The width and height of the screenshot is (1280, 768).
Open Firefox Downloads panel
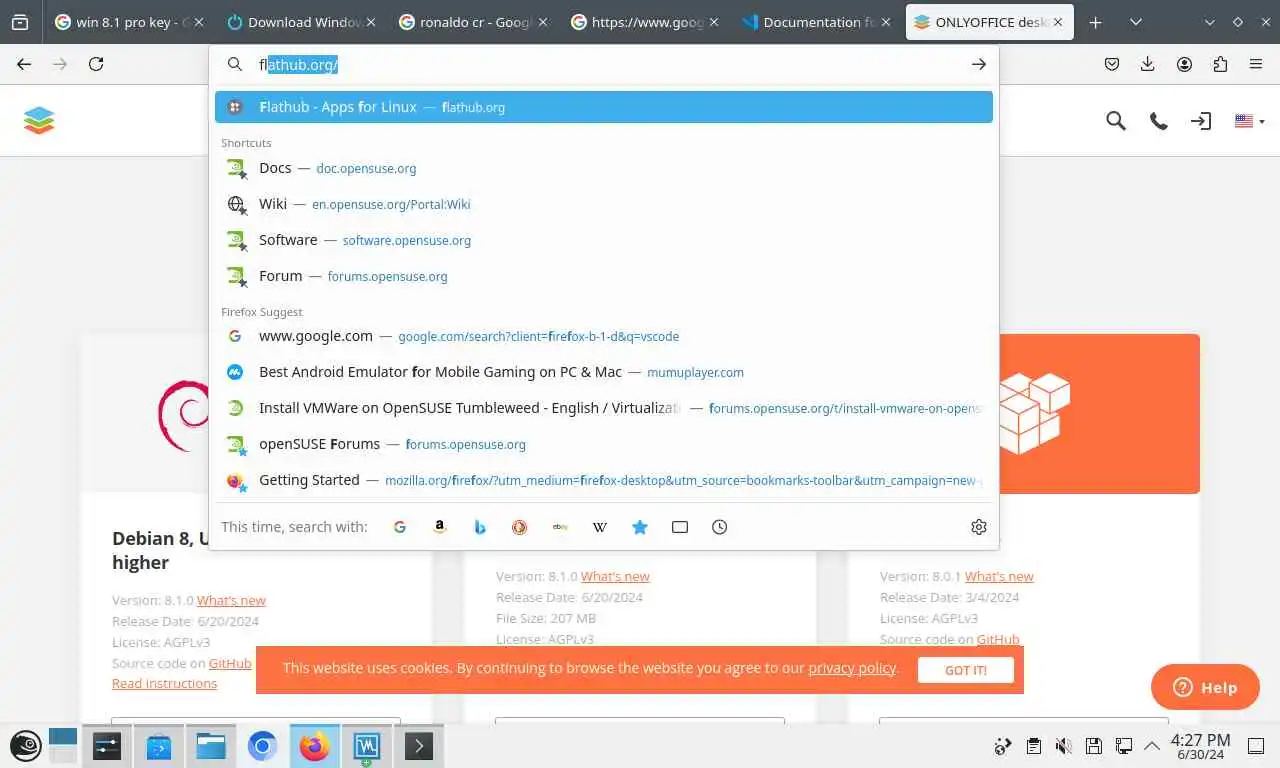point(1148,64)
